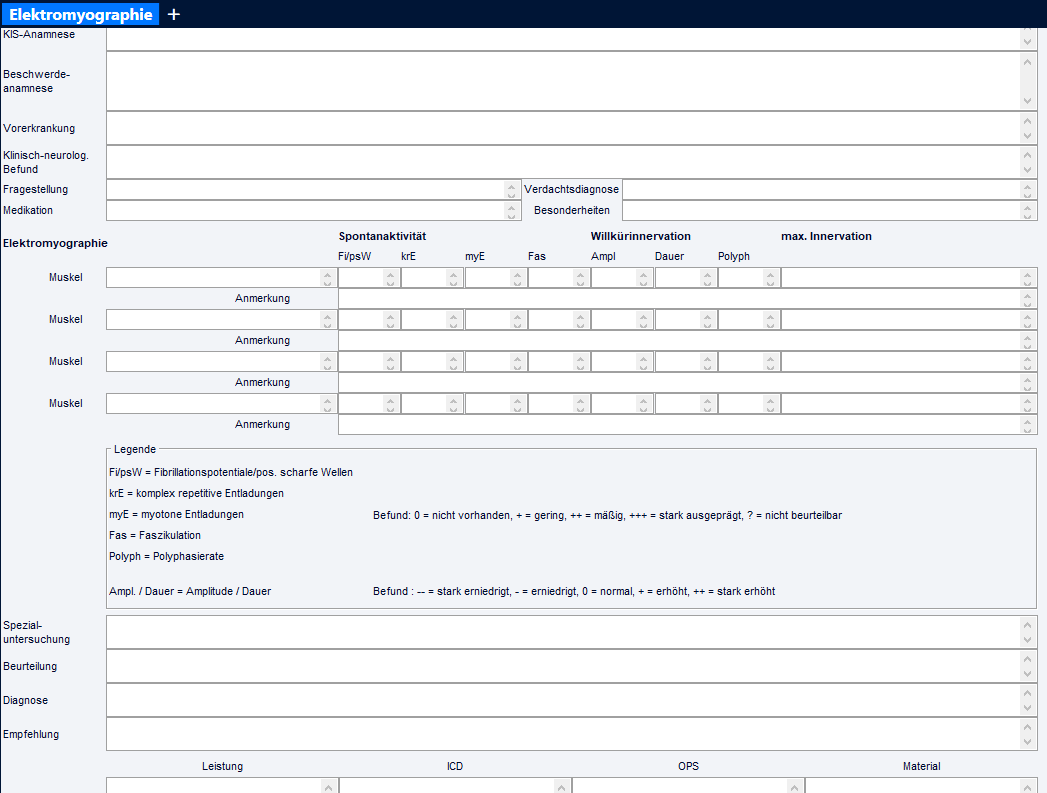This screenshot has width=1047, height=793.
Task: Click the Medikation input field
Action: coord(313,210)
